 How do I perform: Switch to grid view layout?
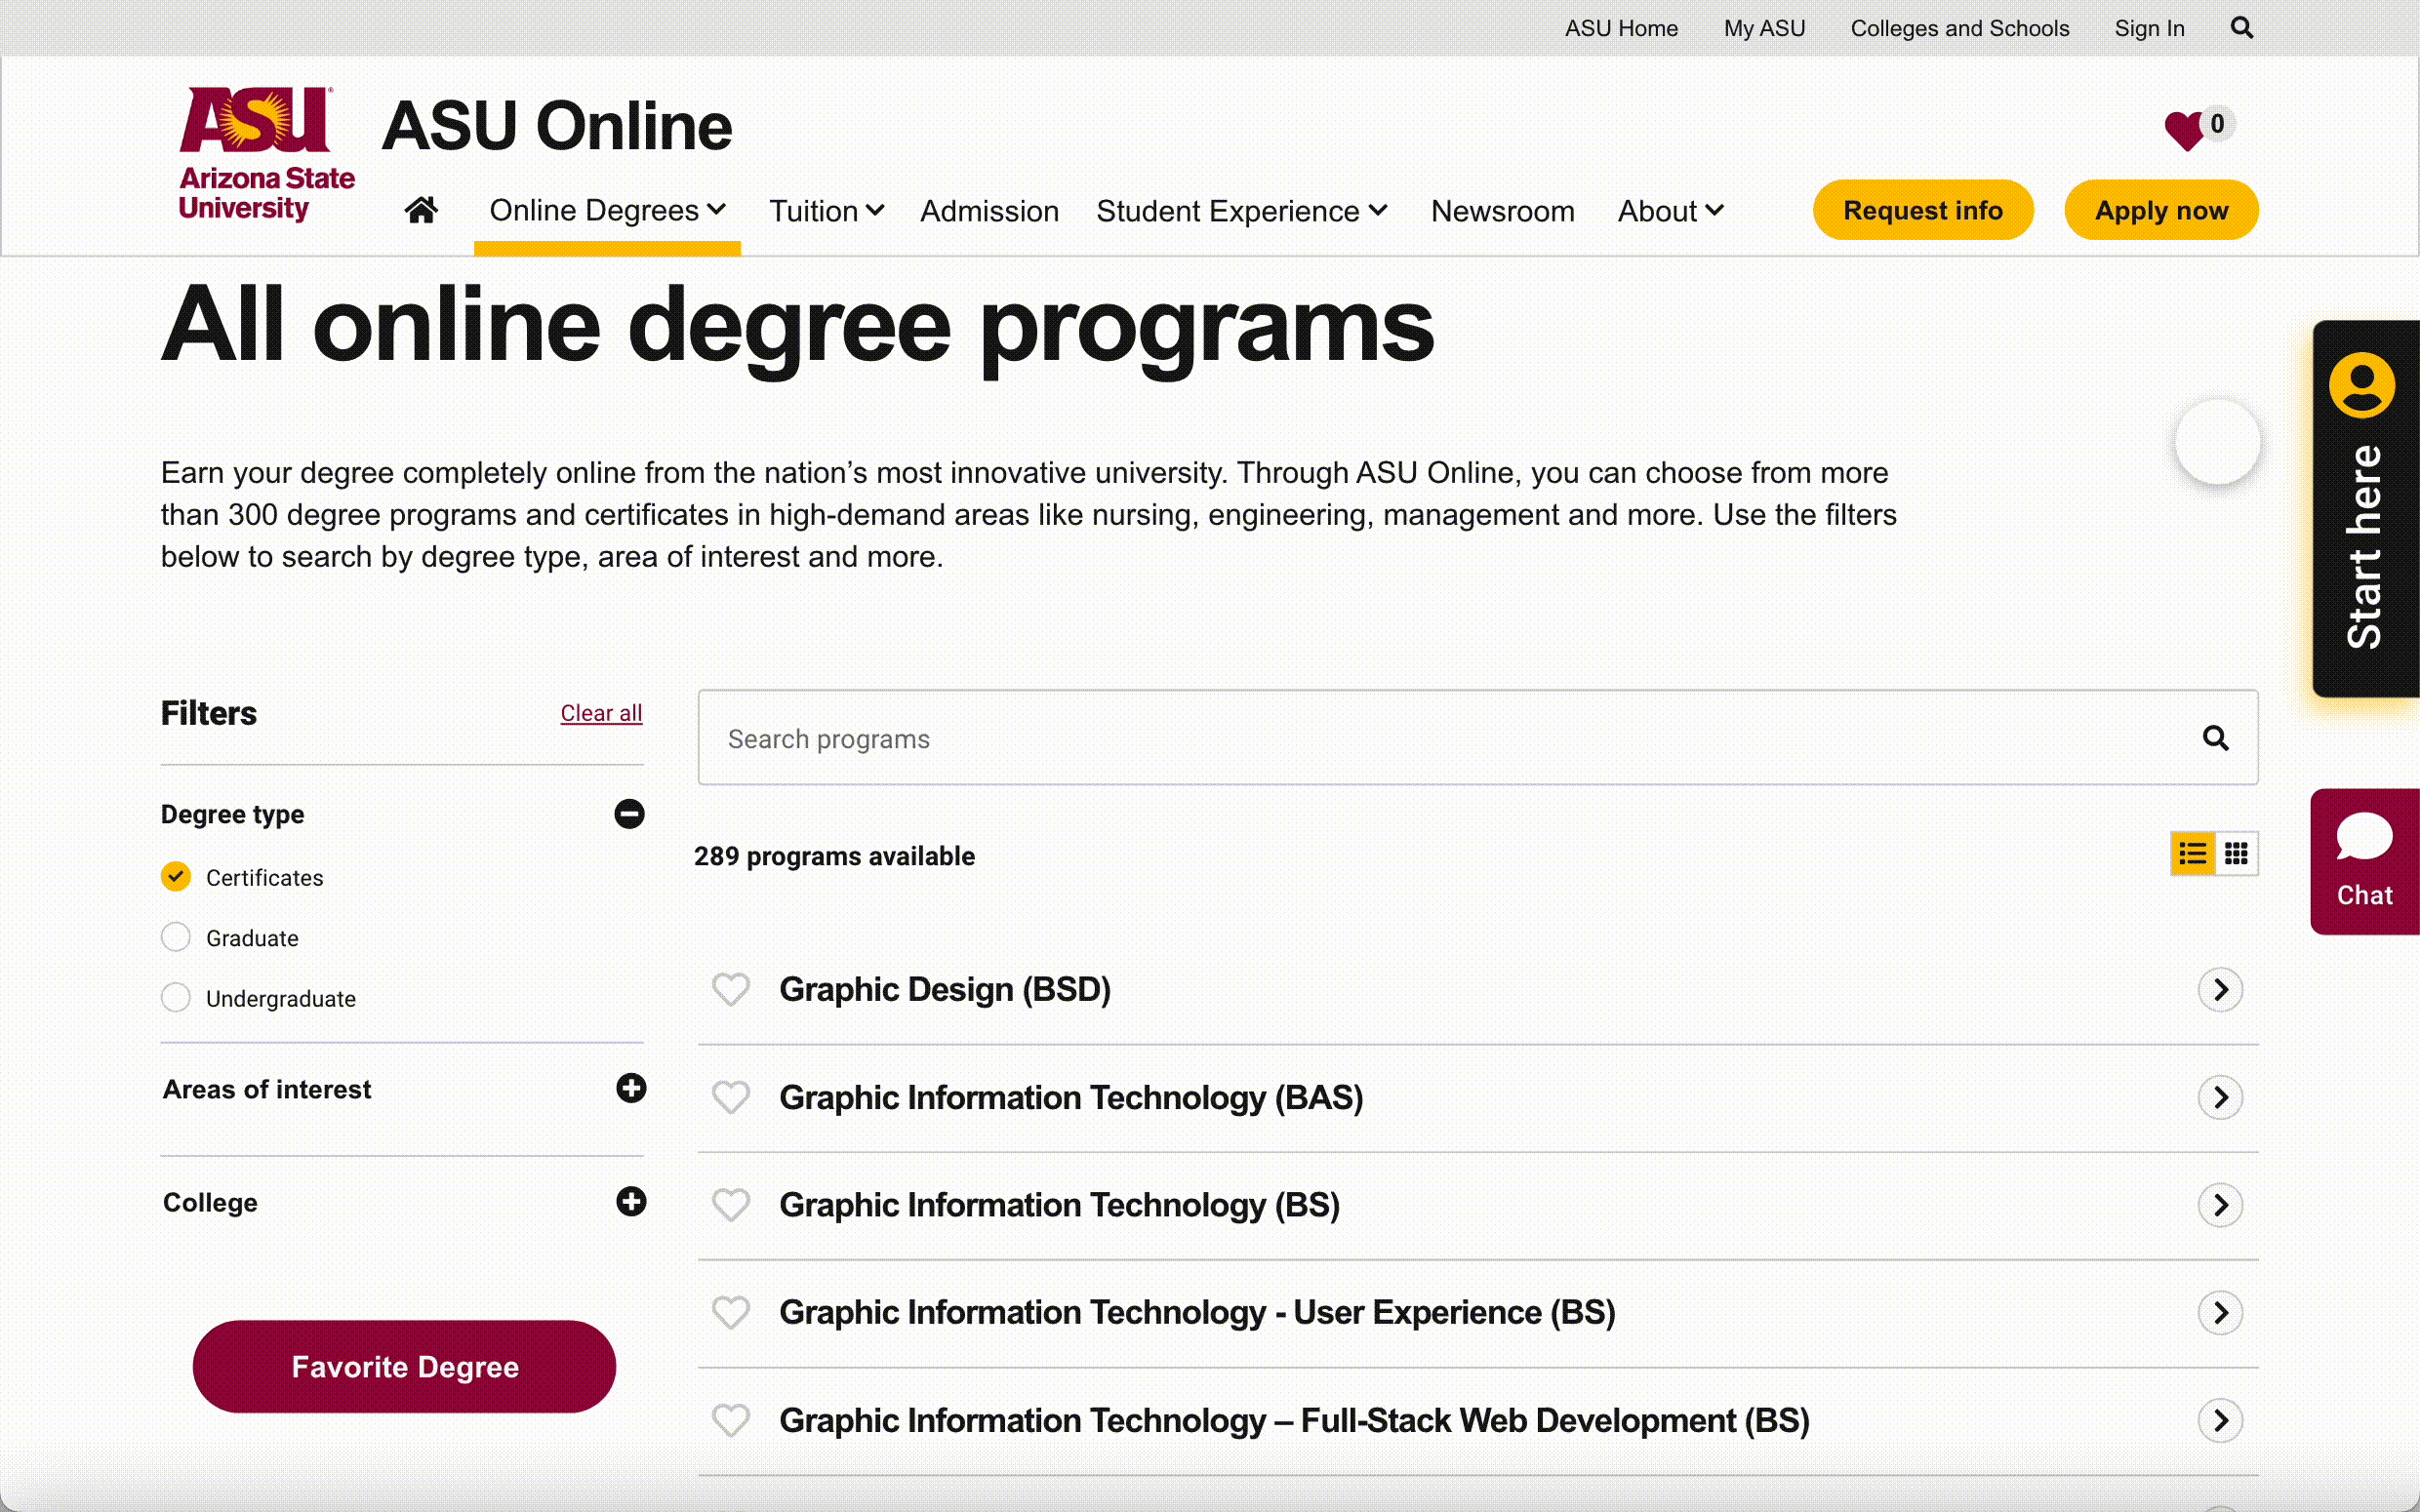2236,854
